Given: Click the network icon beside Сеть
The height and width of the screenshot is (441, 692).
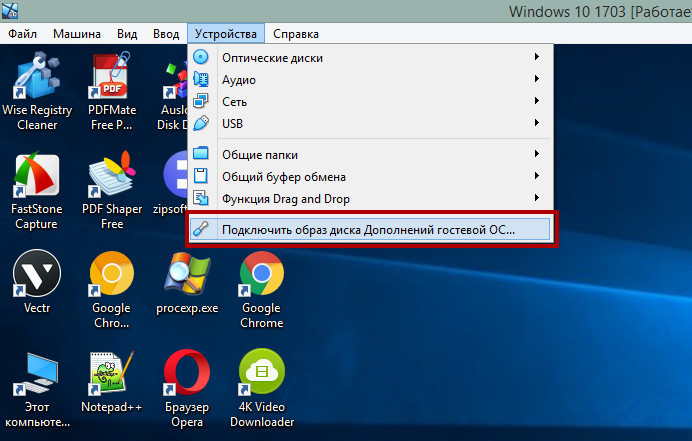Looking at the screenshot, I should 201,101.
